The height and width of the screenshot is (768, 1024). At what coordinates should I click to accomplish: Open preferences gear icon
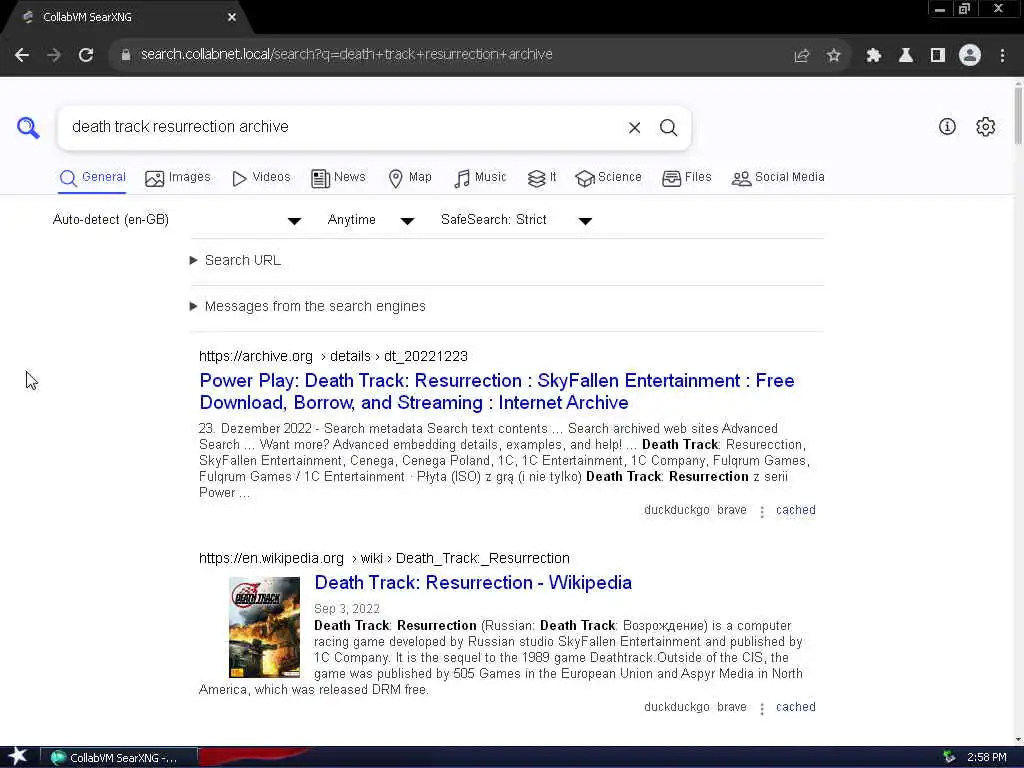pyautogui.click(x=985, y=127)
